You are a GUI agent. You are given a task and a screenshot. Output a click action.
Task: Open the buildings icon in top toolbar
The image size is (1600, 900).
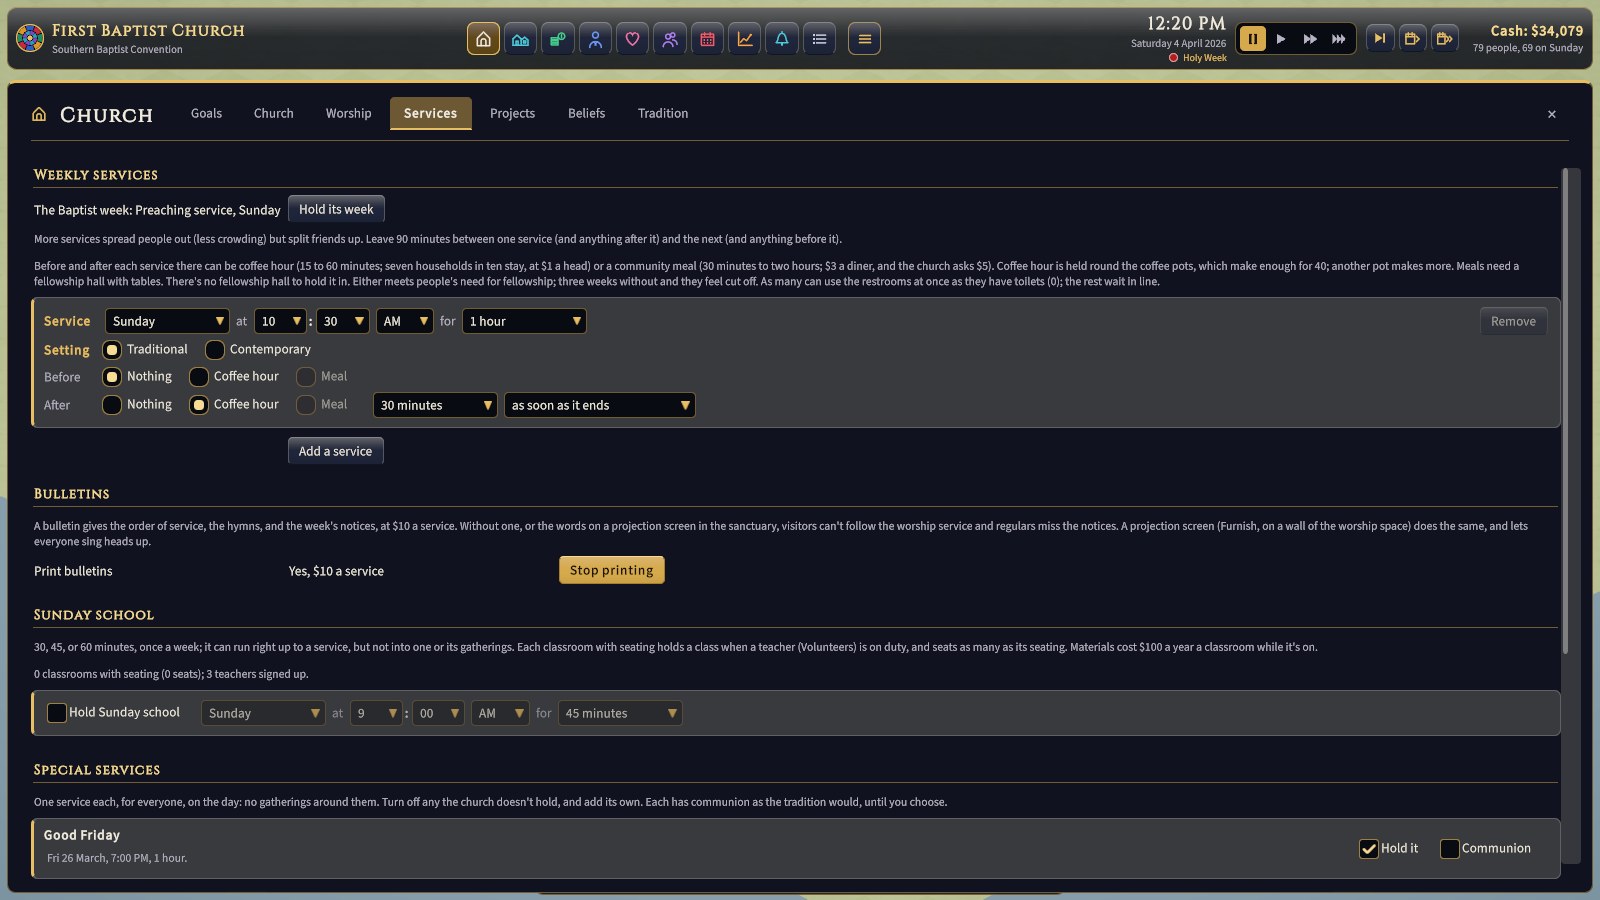tap(520, 39)
